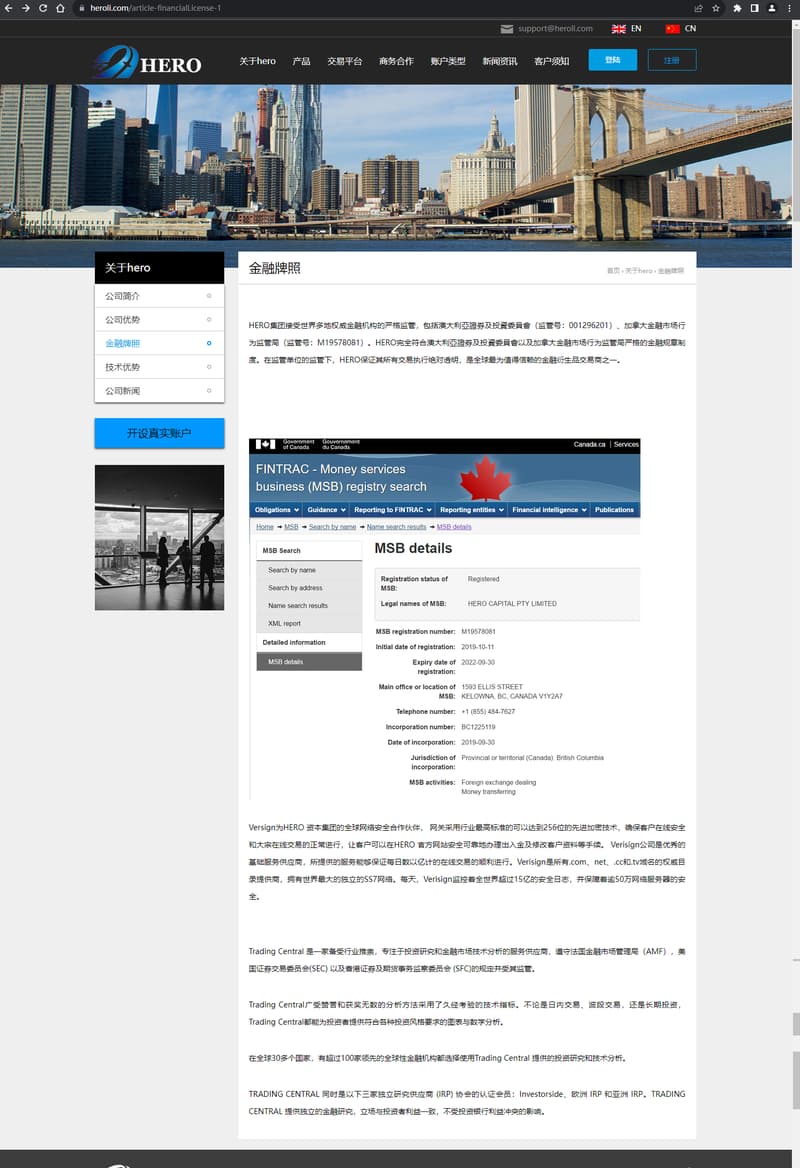The width and height of the screenshot is (800, 1168).
Task: Click the 开设真实账户 blue button
Action: 159,433
